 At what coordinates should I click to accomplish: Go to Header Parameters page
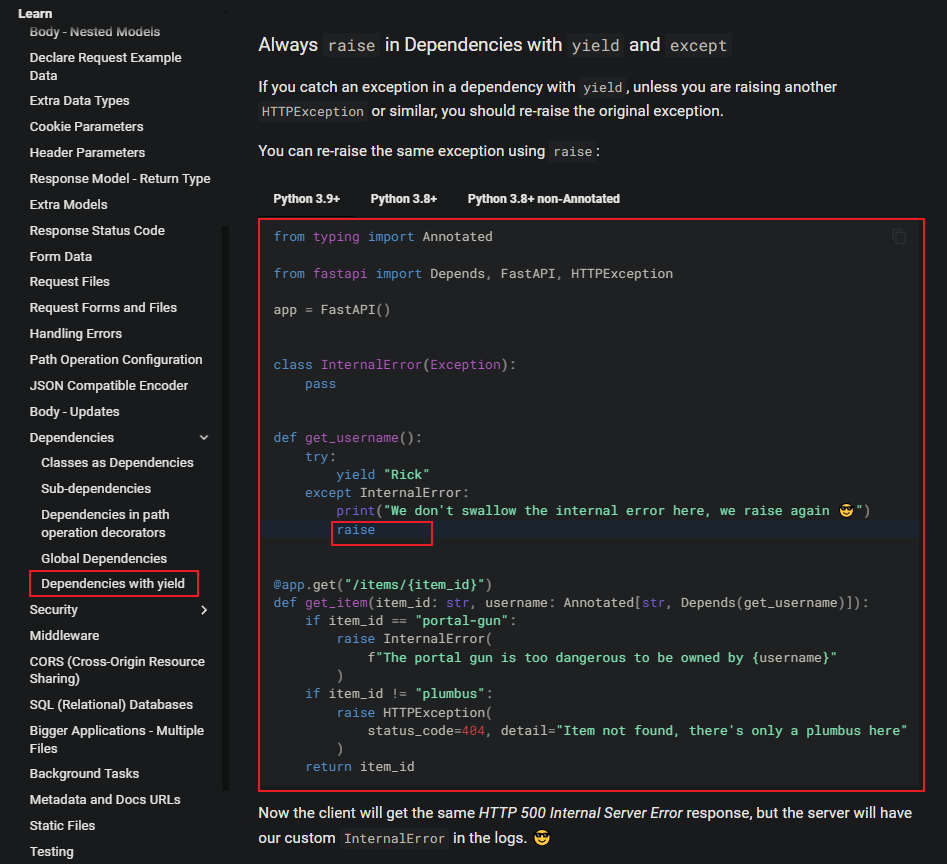tap(87, 153)
